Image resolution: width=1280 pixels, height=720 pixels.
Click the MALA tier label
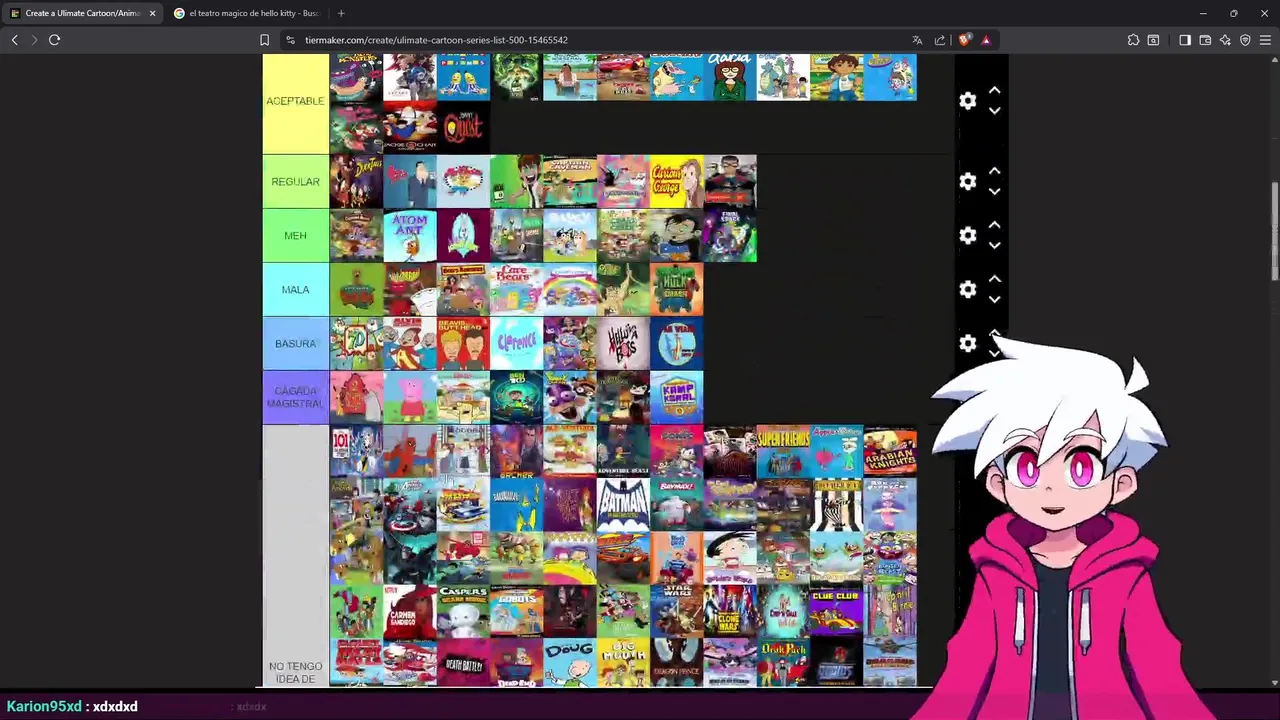[295, 290]
